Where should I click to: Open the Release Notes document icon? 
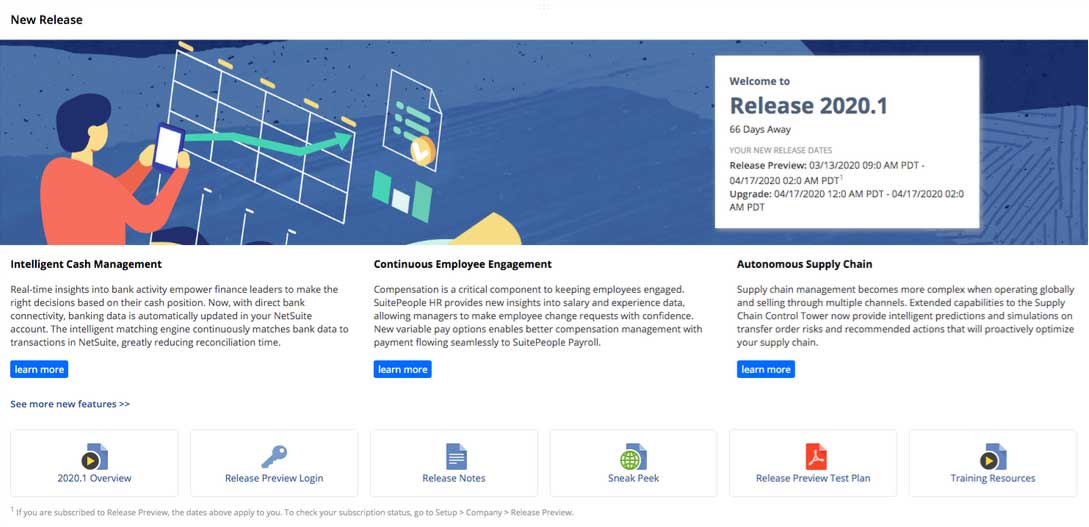pos(455,456)
